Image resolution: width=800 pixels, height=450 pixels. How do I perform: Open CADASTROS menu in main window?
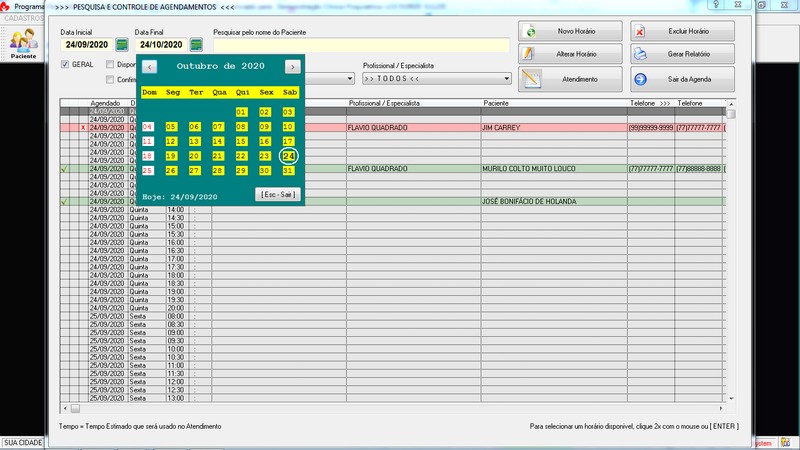pos(23,18)
